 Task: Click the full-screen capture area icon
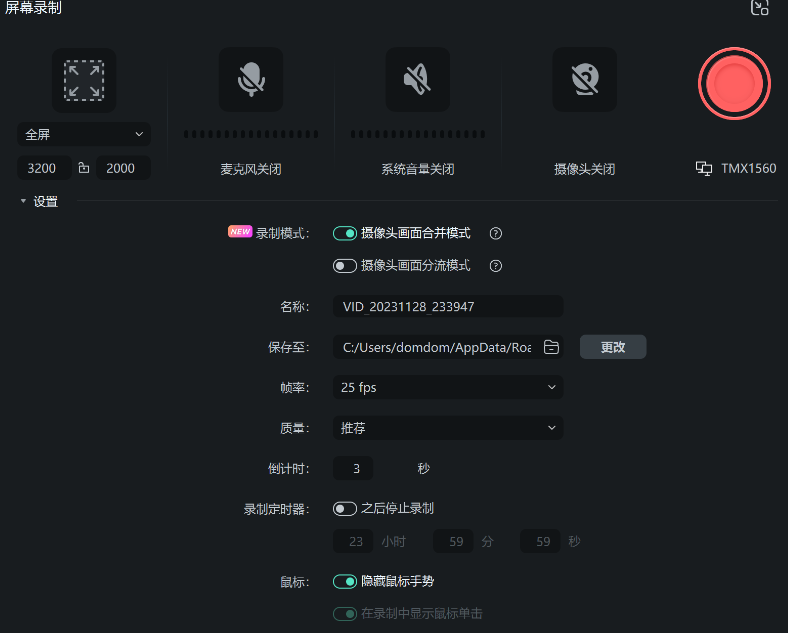click(x=84, y=80)
